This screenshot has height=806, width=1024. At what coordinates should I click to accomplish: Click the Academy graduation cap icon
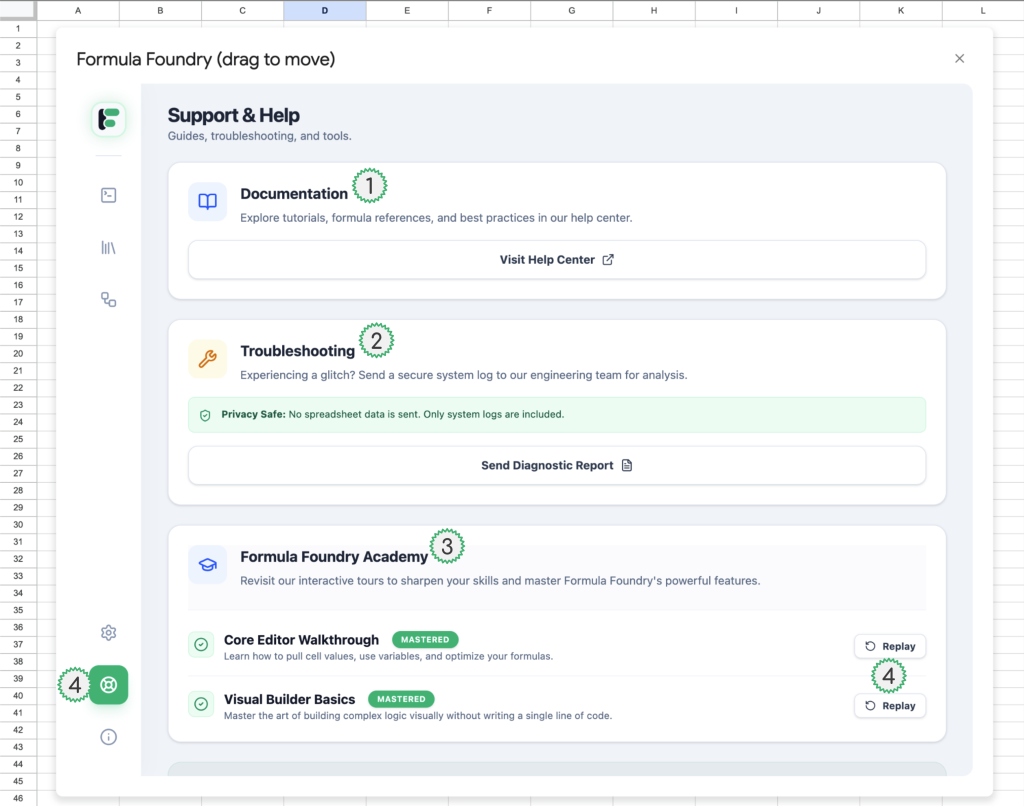pyautogui.click(x=207, y=564)
